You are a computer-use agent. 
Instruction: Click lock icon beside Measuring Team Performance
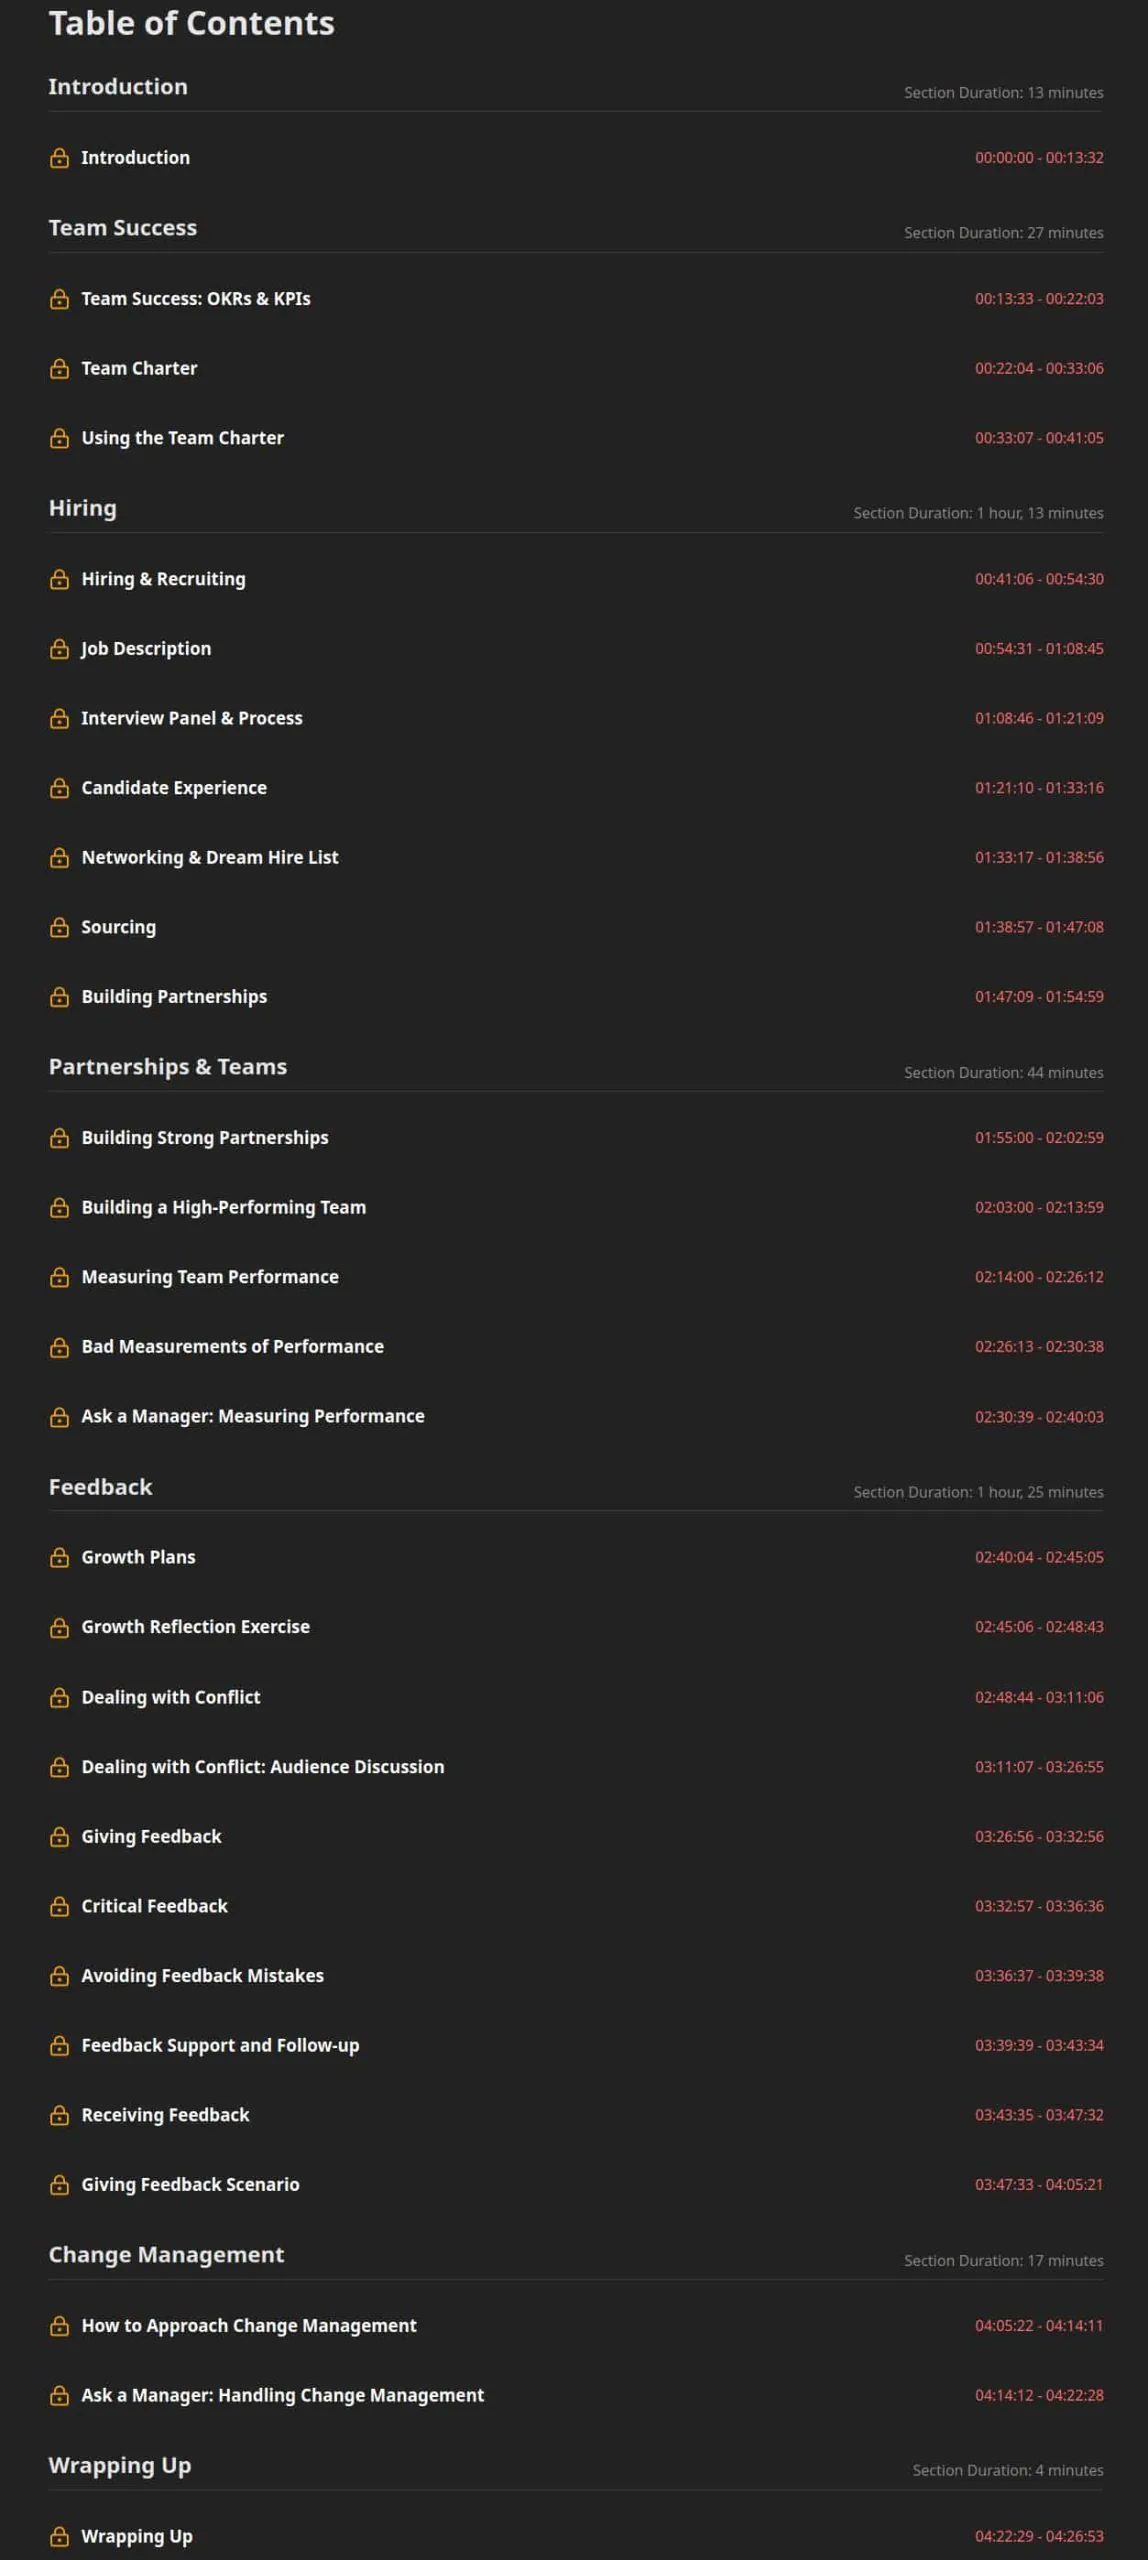[59, 1277]
